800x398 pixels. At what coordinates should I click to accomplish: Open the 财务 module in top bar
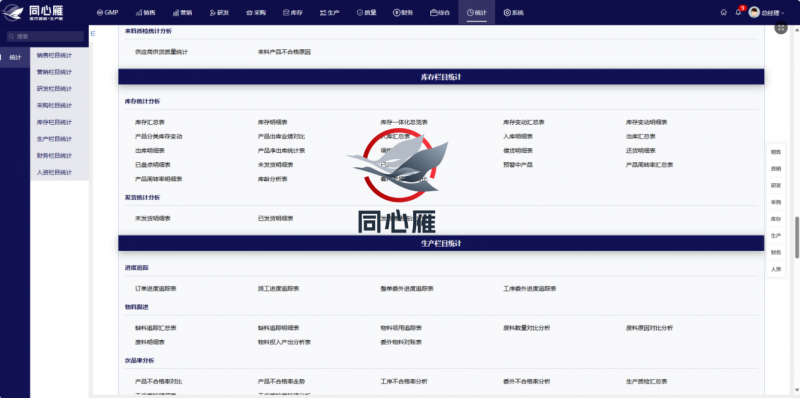(403, 12)
